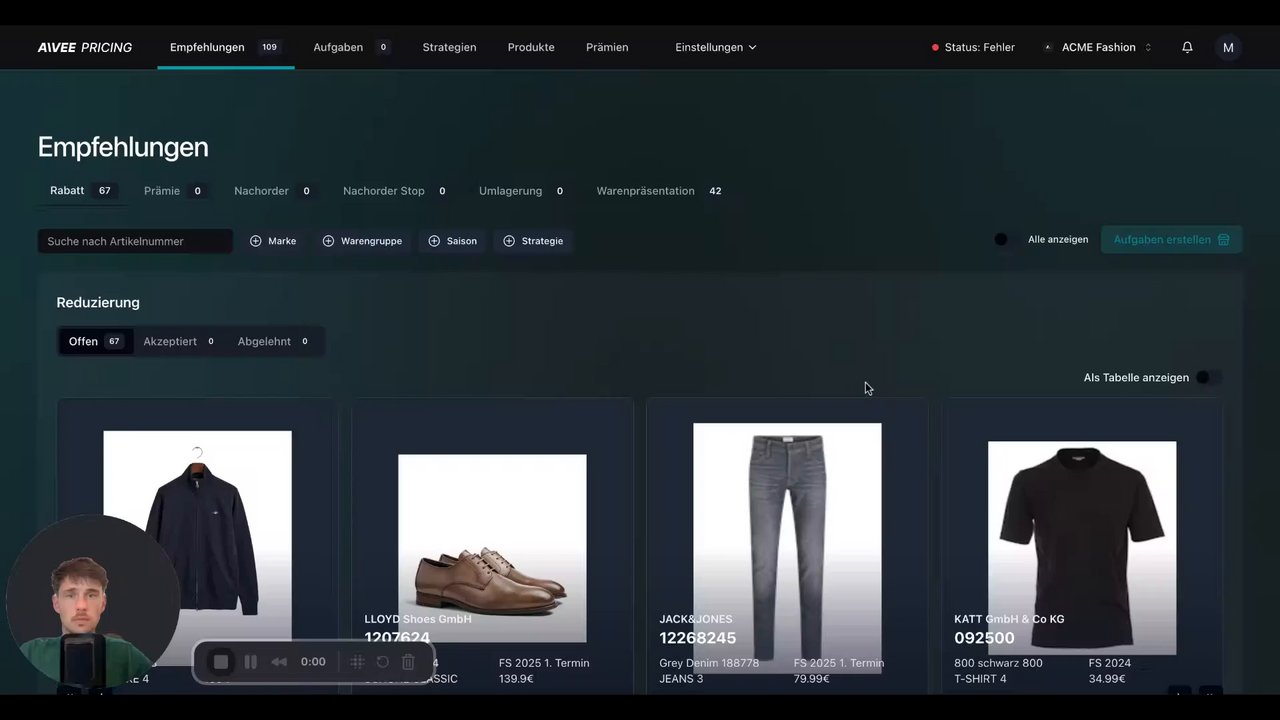
Task: Open ACME Fashion account switcher
Action: click(x=1098, y=47)
